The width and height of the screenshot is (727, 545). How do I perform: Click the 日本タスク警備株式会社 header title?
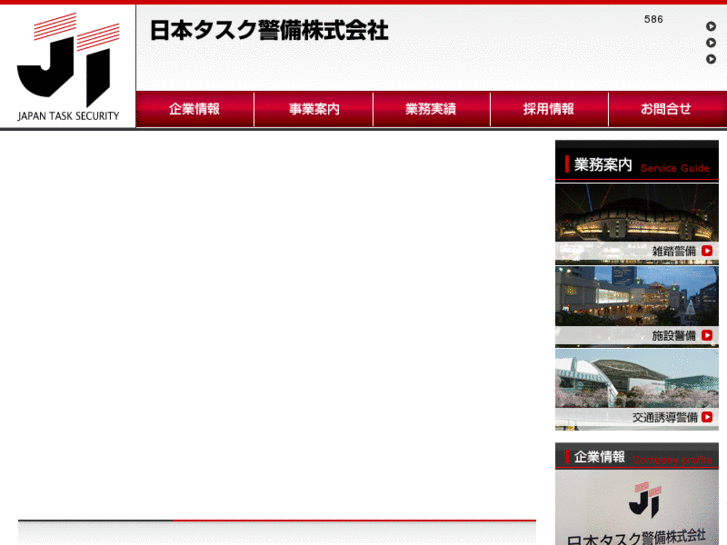point(269,31)
